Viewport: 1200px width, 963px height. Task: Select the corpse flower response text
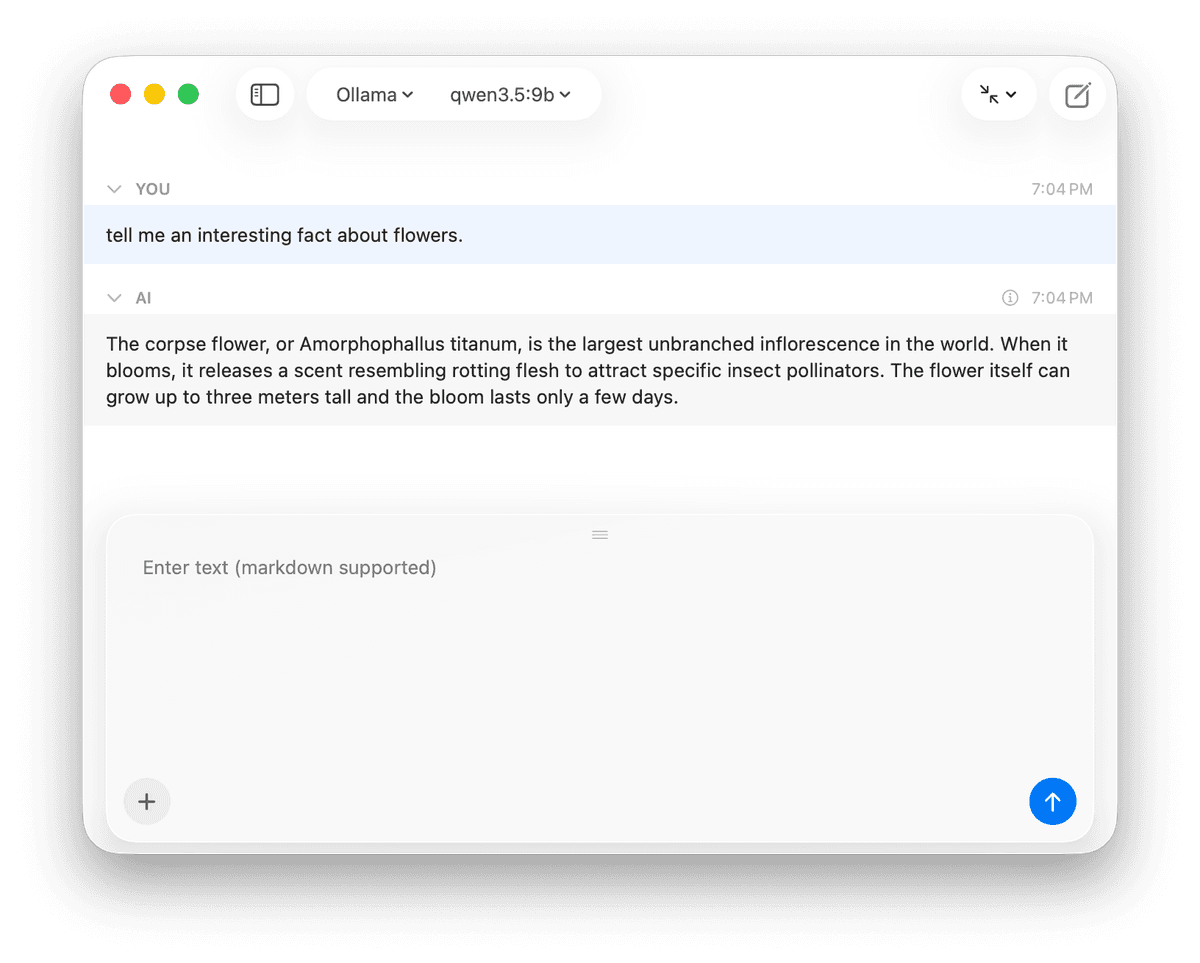click(588, 370)
